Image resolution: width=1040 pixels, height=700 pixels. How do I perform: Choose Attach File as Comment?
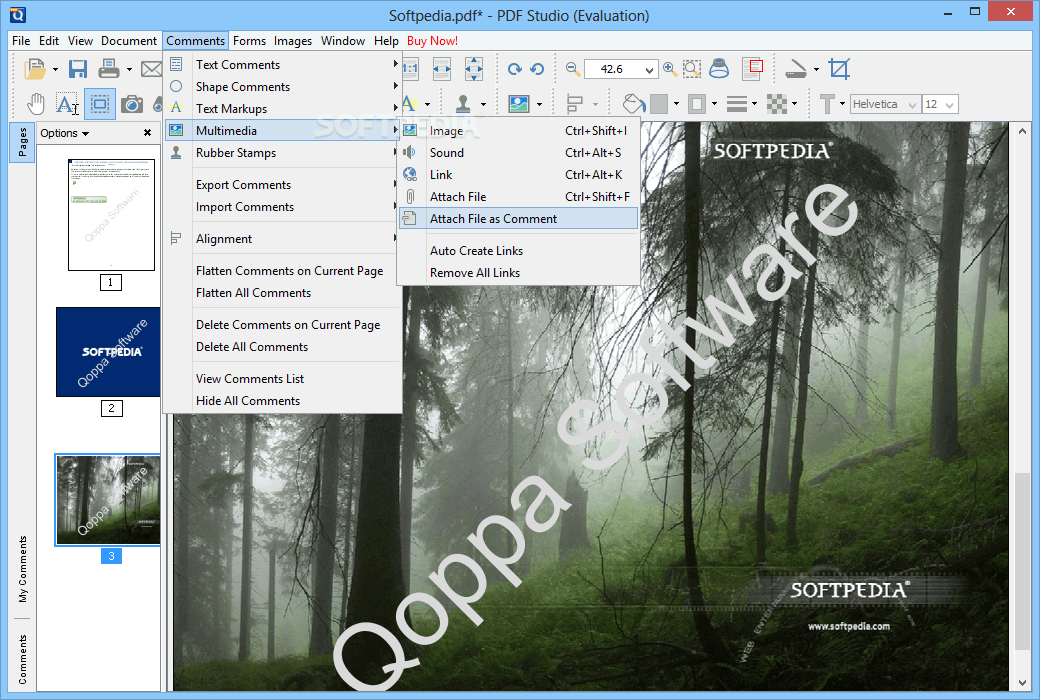click(518, 219)
